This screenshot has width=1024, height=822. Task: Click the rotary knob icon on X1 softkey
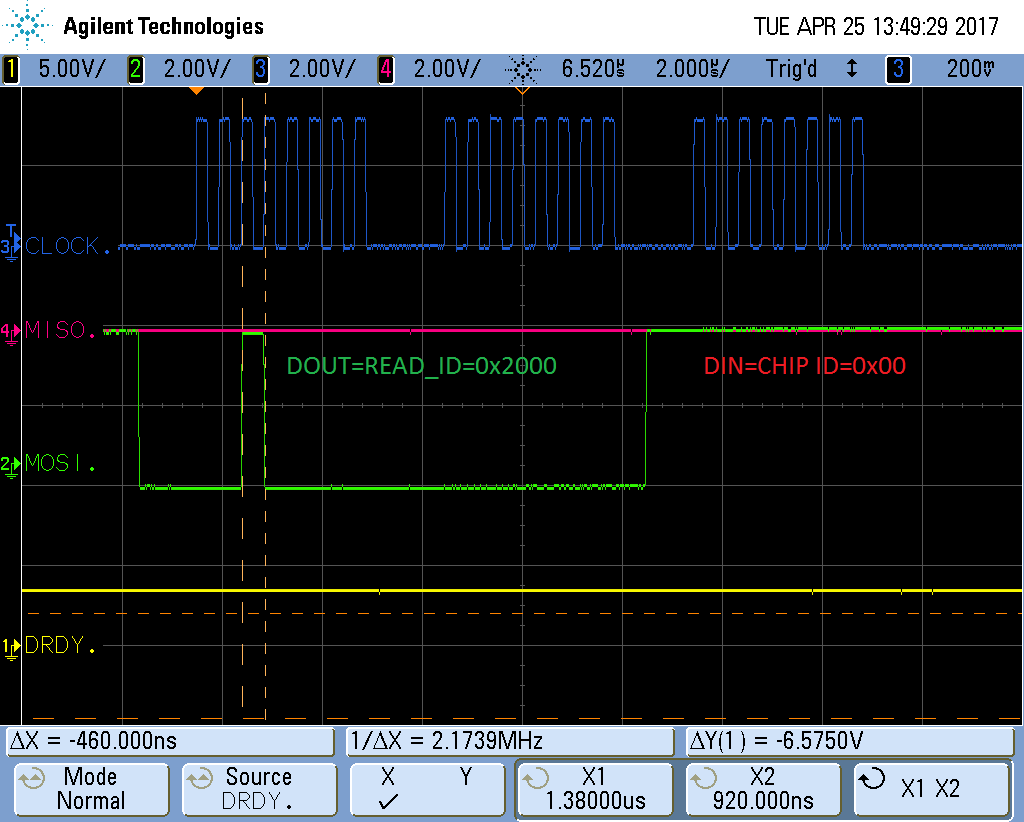point(536,778)
